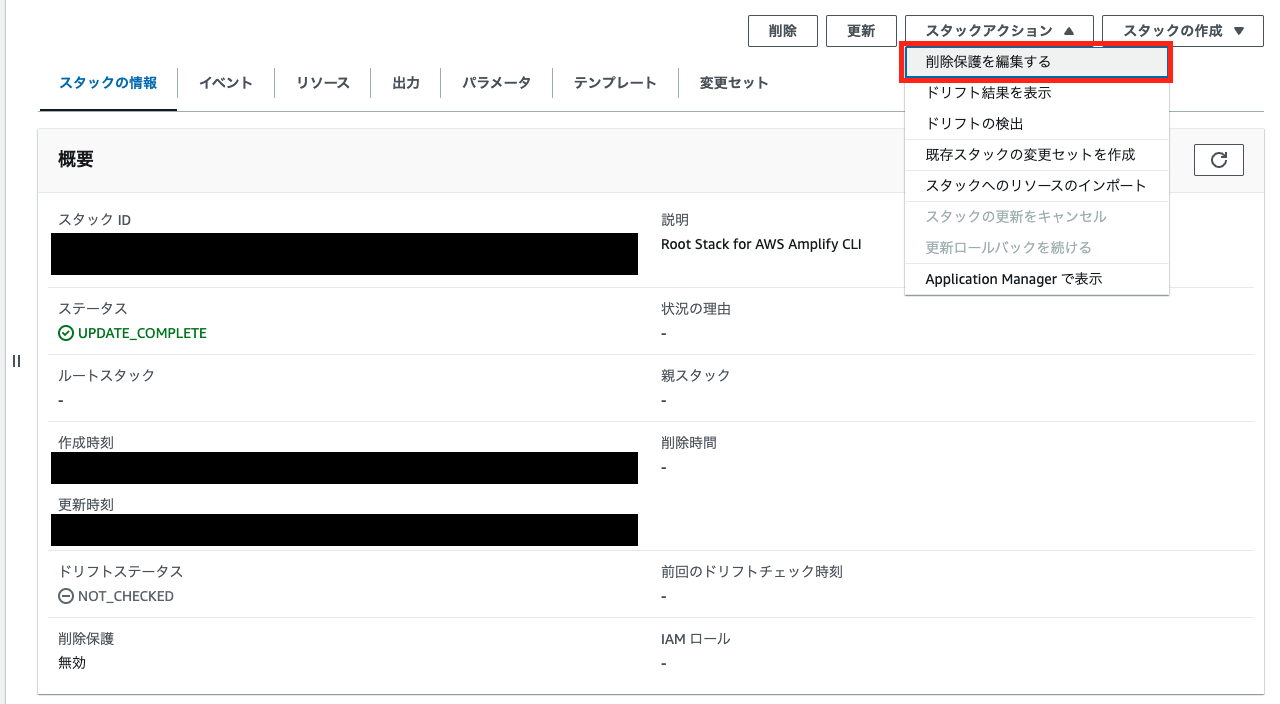
Task: Click the 親スタック label
Action: (696, 376)
